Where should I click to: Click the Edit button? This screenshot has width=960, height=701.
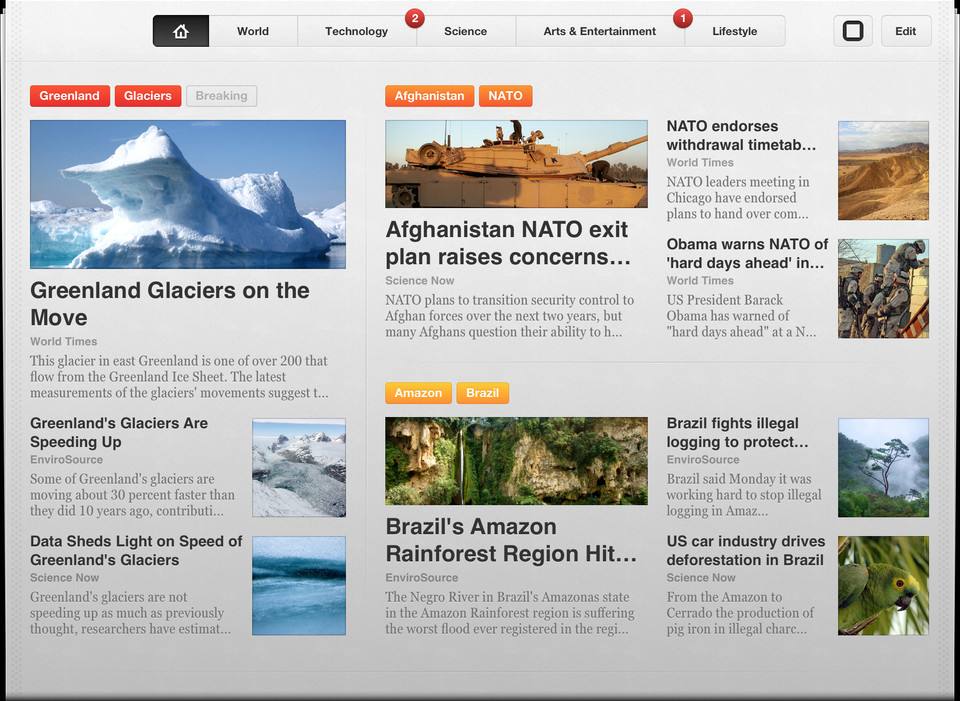[906, 31]
